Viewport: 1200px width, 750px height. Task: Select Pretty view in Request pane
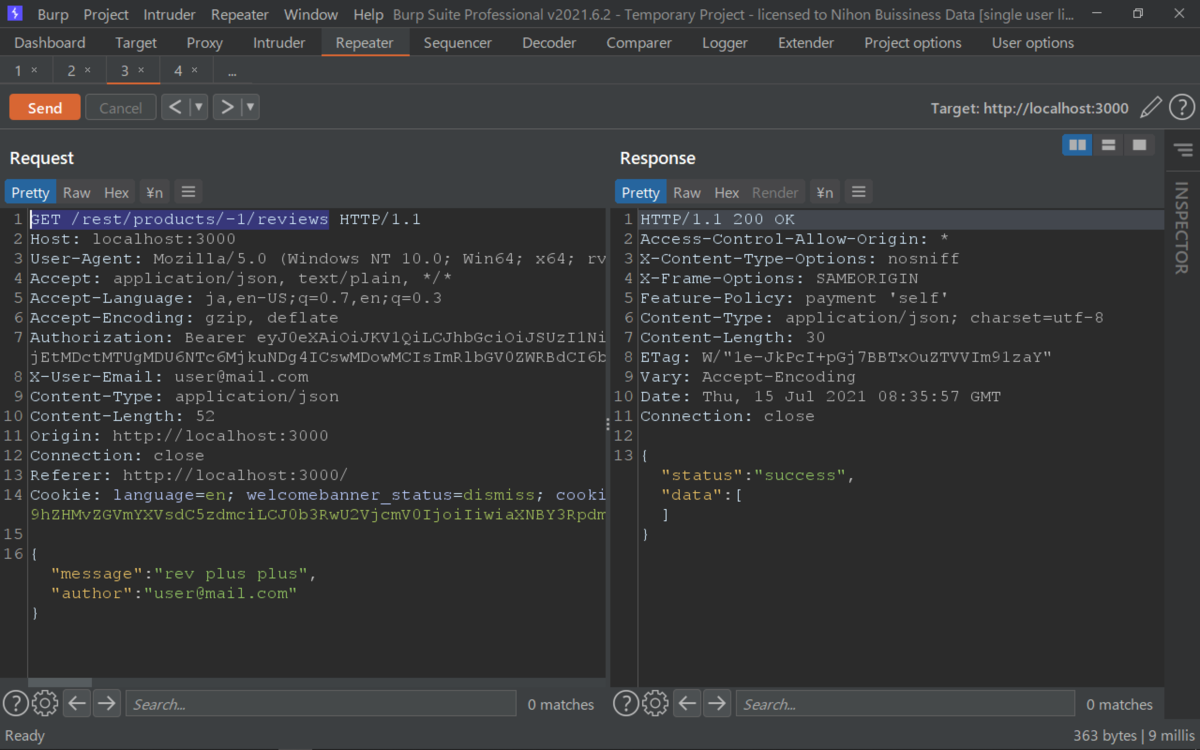30,192
